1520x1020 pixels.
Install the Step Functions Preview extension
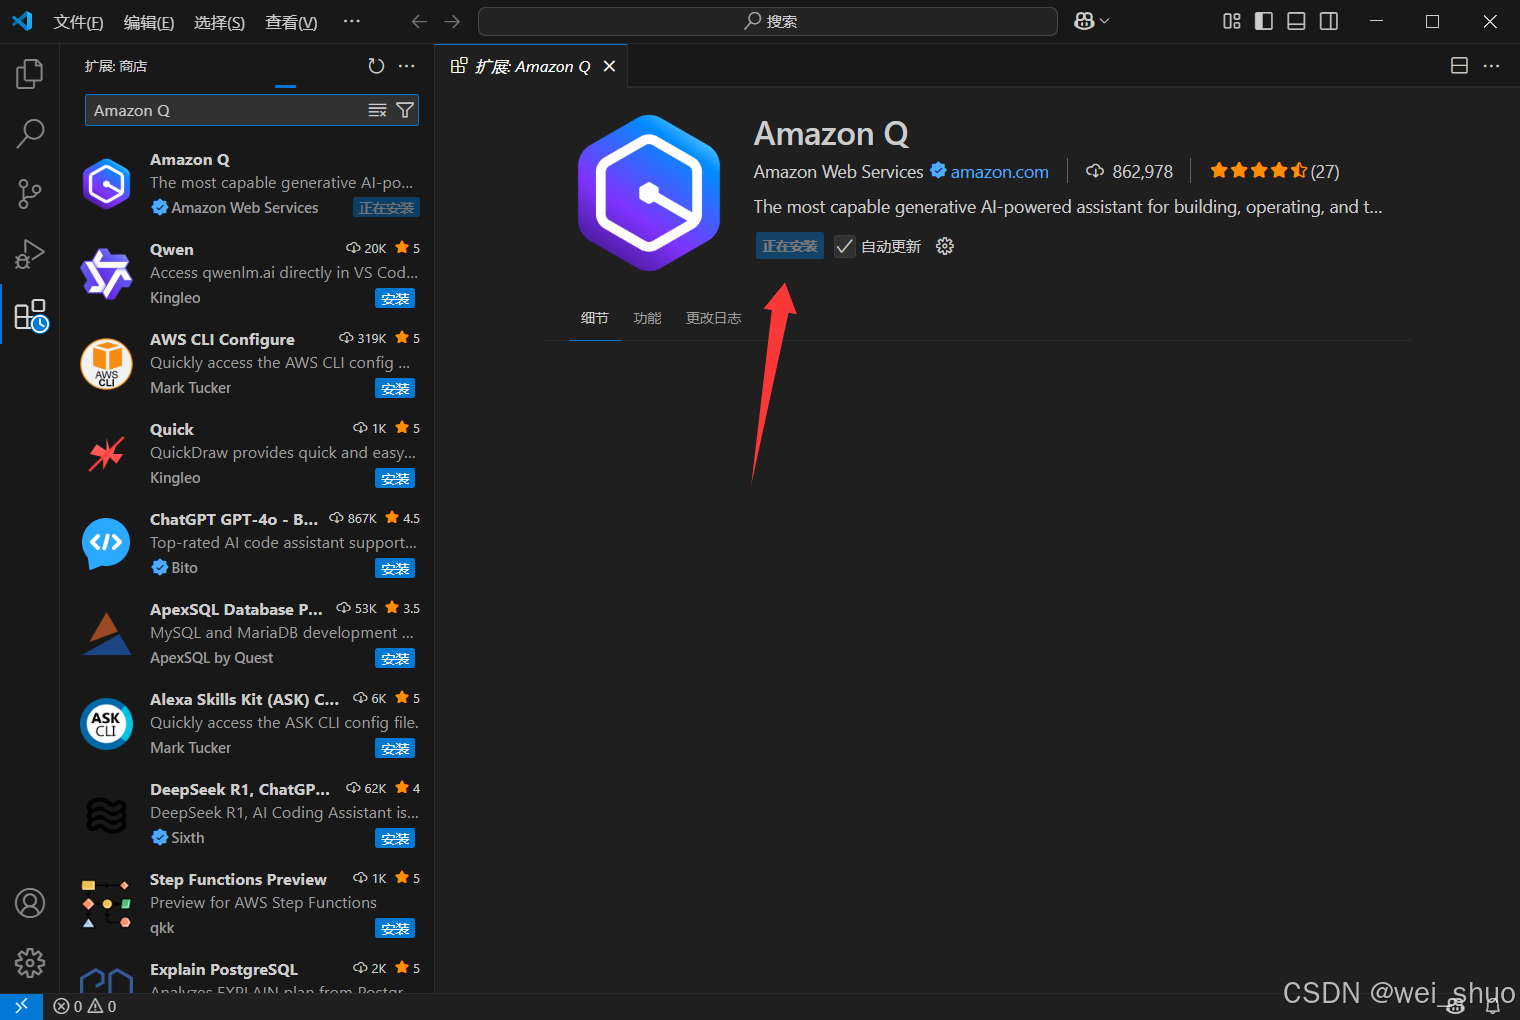coord(395,929)
